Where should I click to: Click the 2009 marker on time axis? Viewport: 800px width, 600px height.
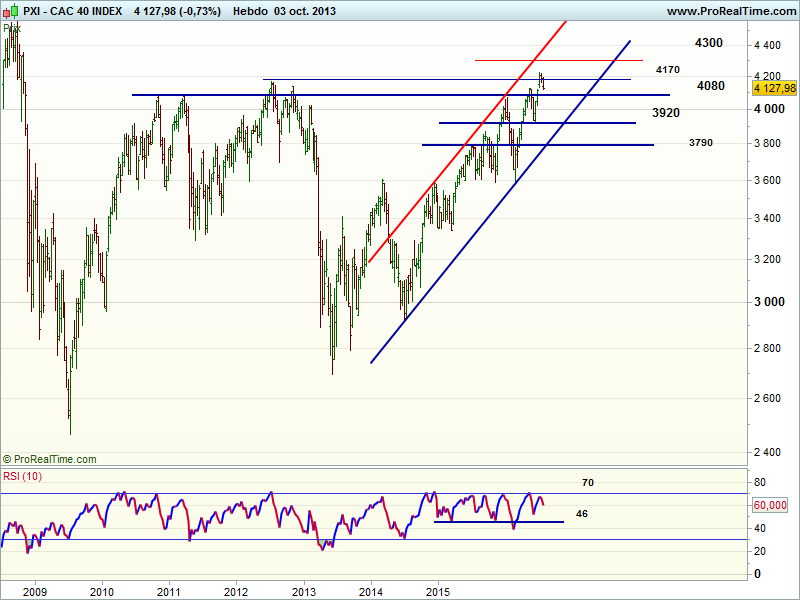(x=34, y=592)
